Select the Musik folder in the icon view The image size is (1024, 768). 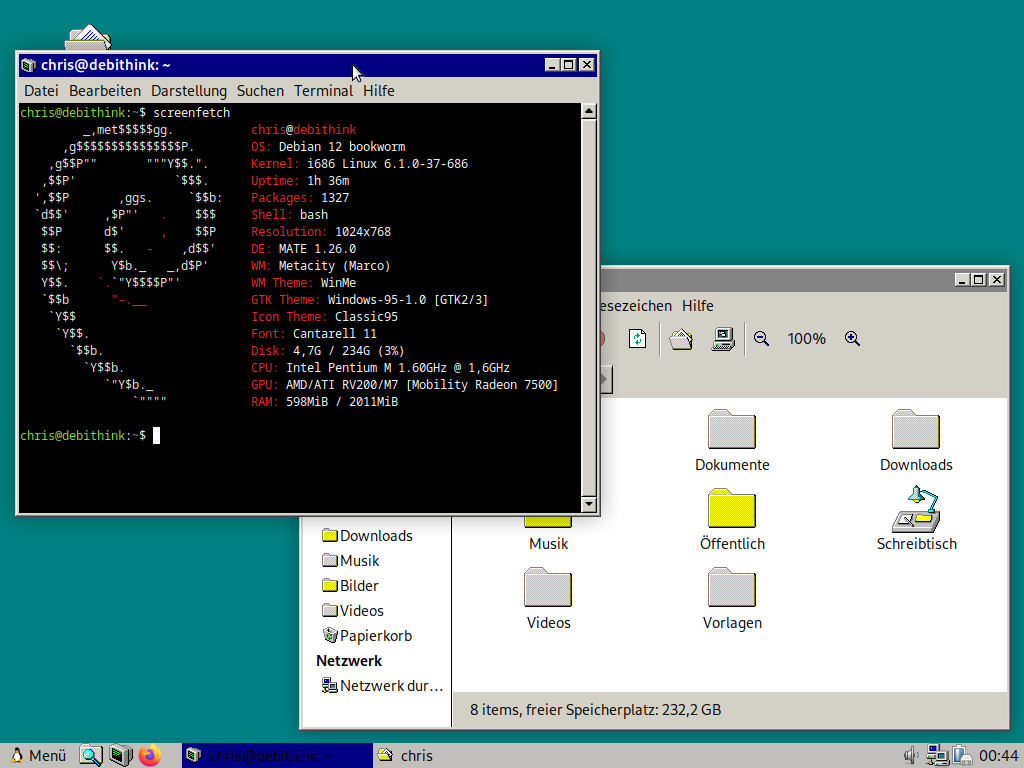click(x=548, y=534)
